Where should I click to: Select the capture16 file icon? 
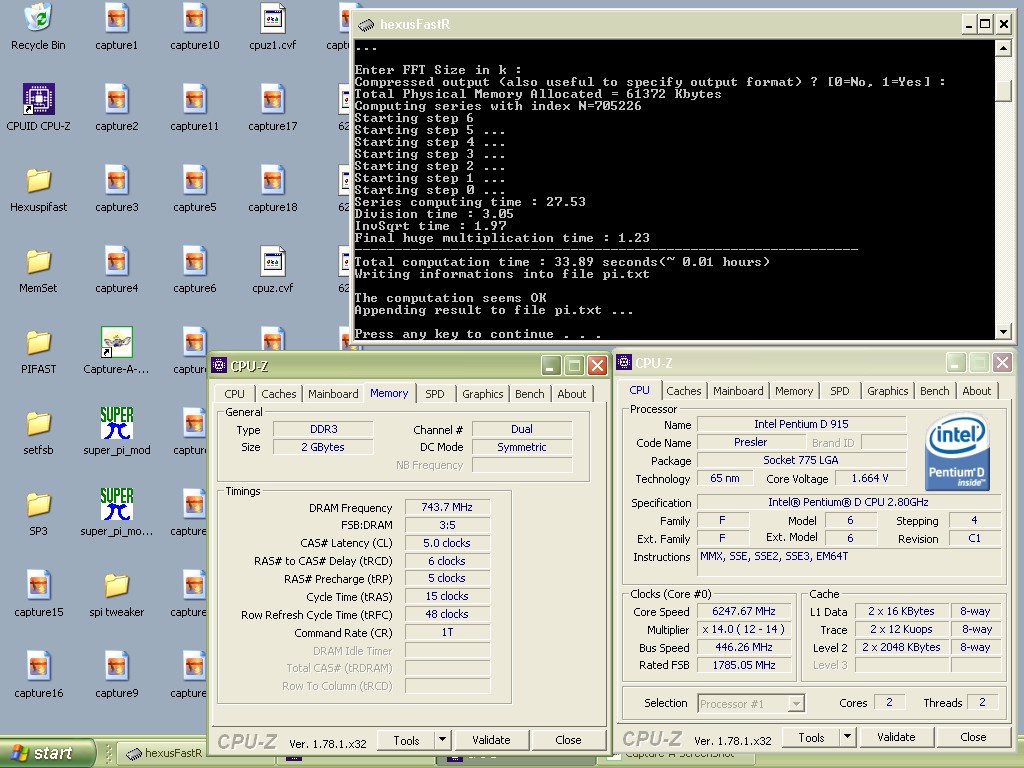(38, 667)
